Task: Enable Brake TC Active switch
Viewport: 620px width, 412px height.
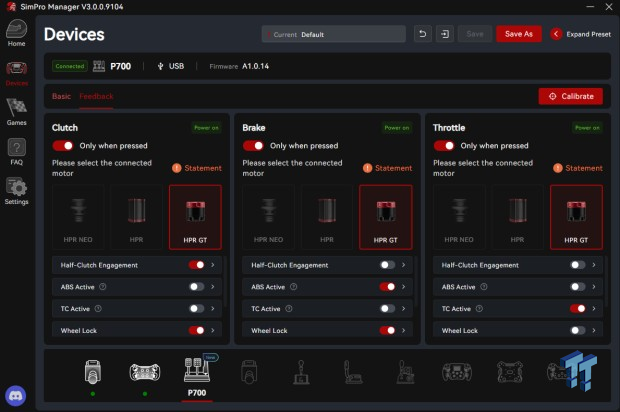Action: coord(387,308)
